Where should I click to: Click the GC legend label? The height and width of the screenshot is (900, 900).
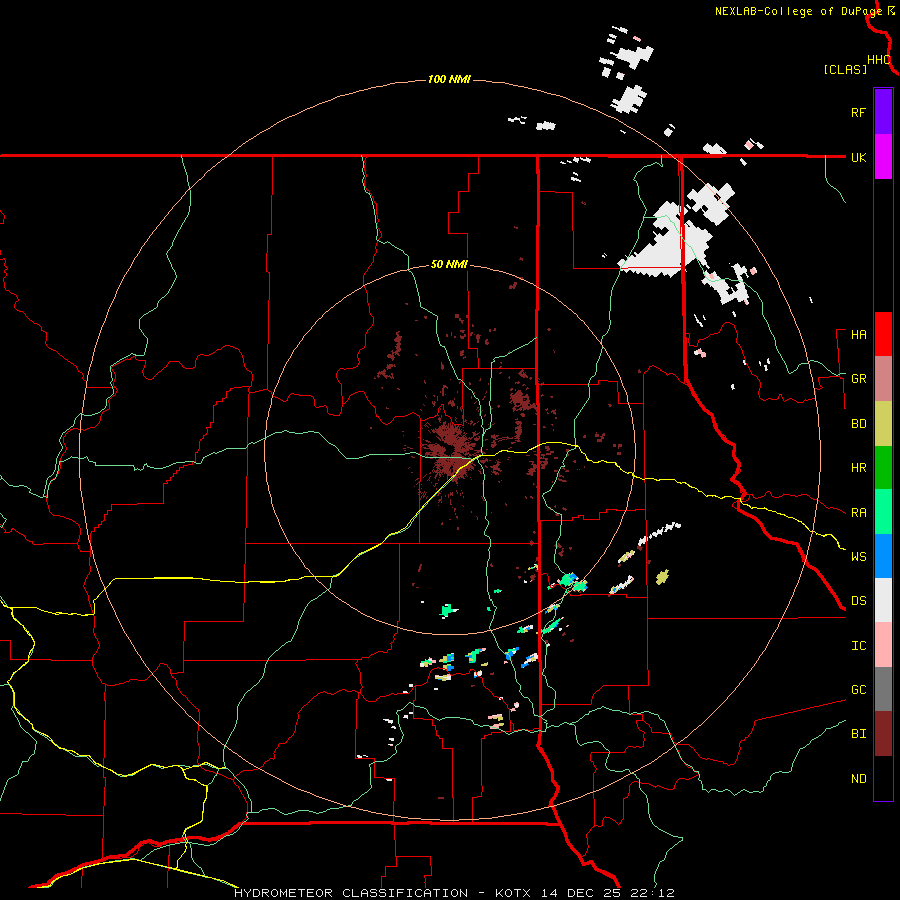point(858,690)
